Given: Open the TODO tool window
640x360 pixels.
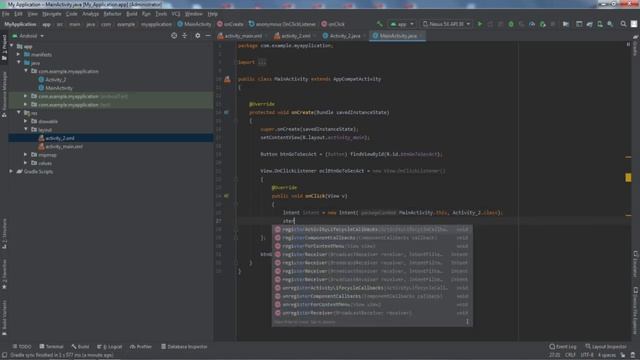Looking at the screenshot, I should coord(22,347).
